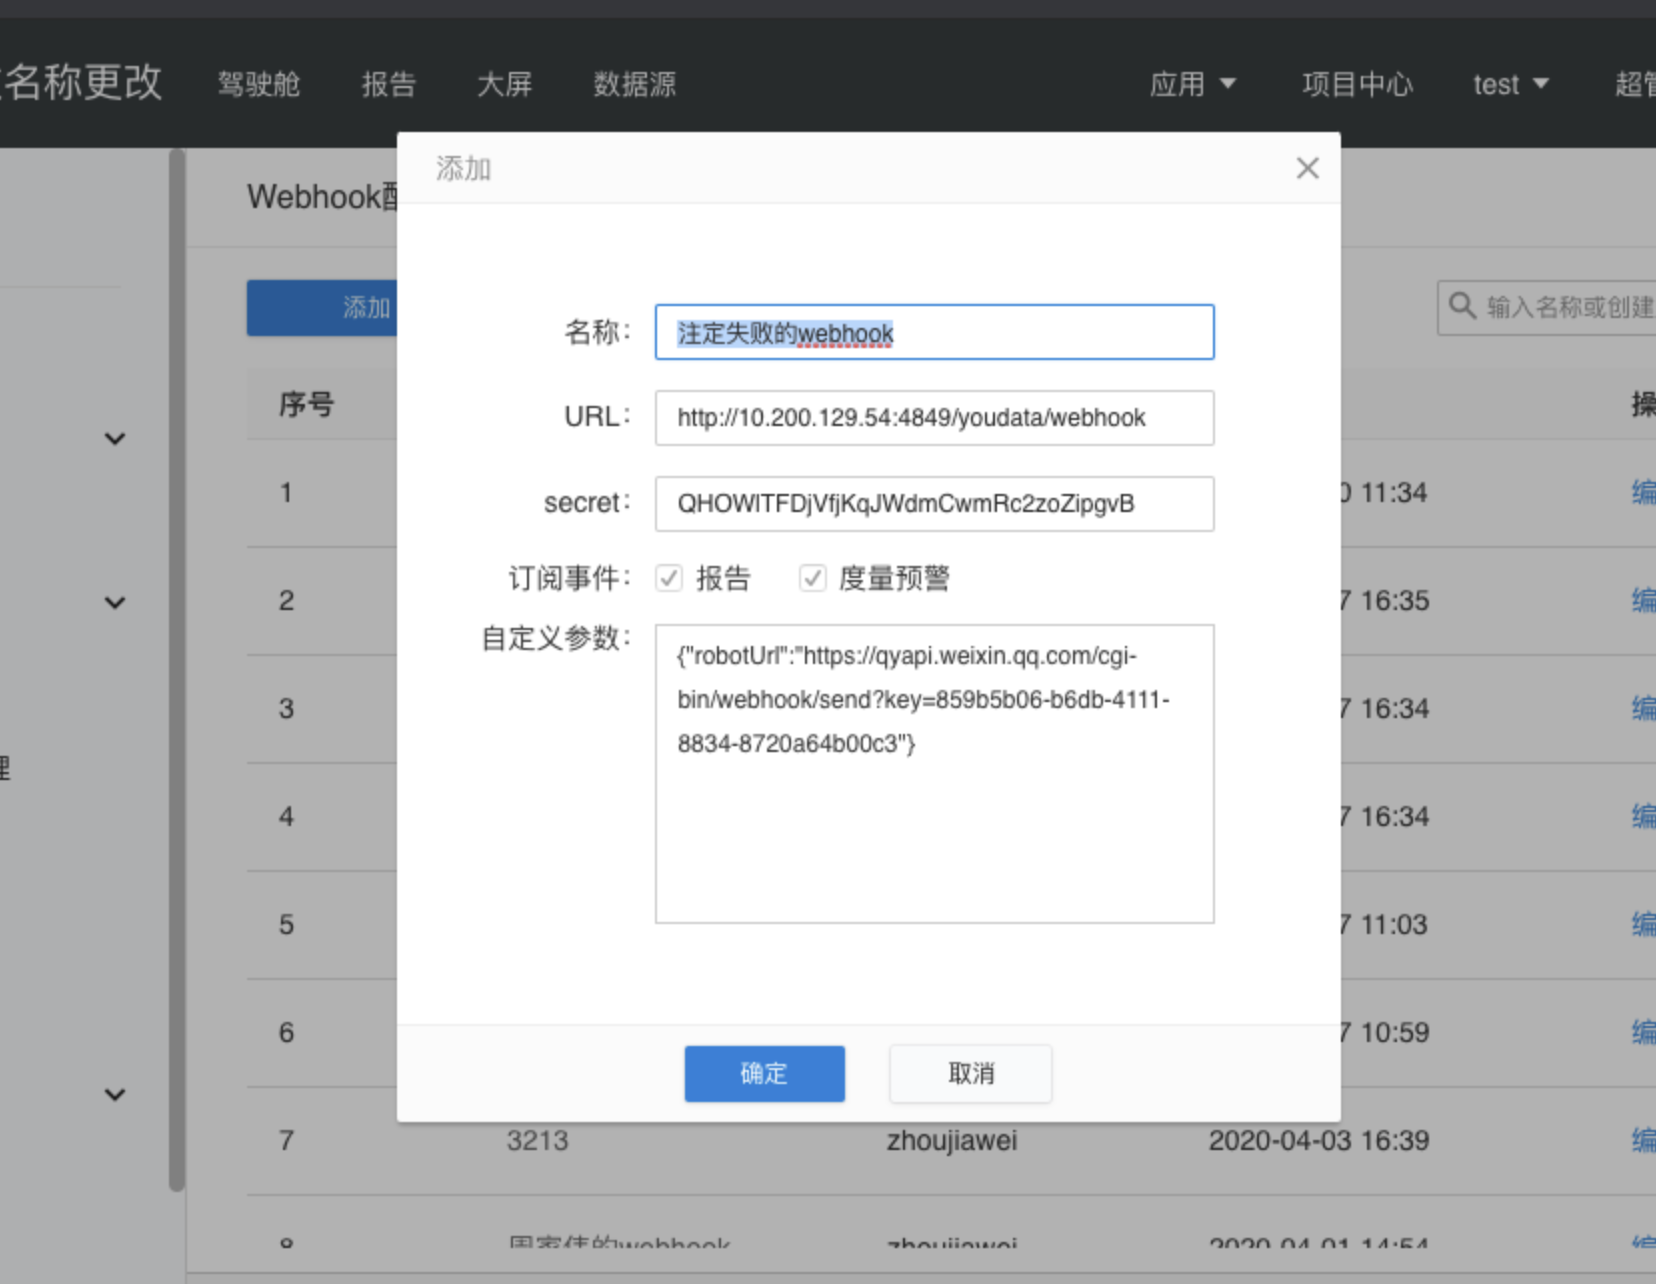This screenshot has height=1284, width=1656.
Task: Toggle the 报告 checkbox
Action: 669,578
